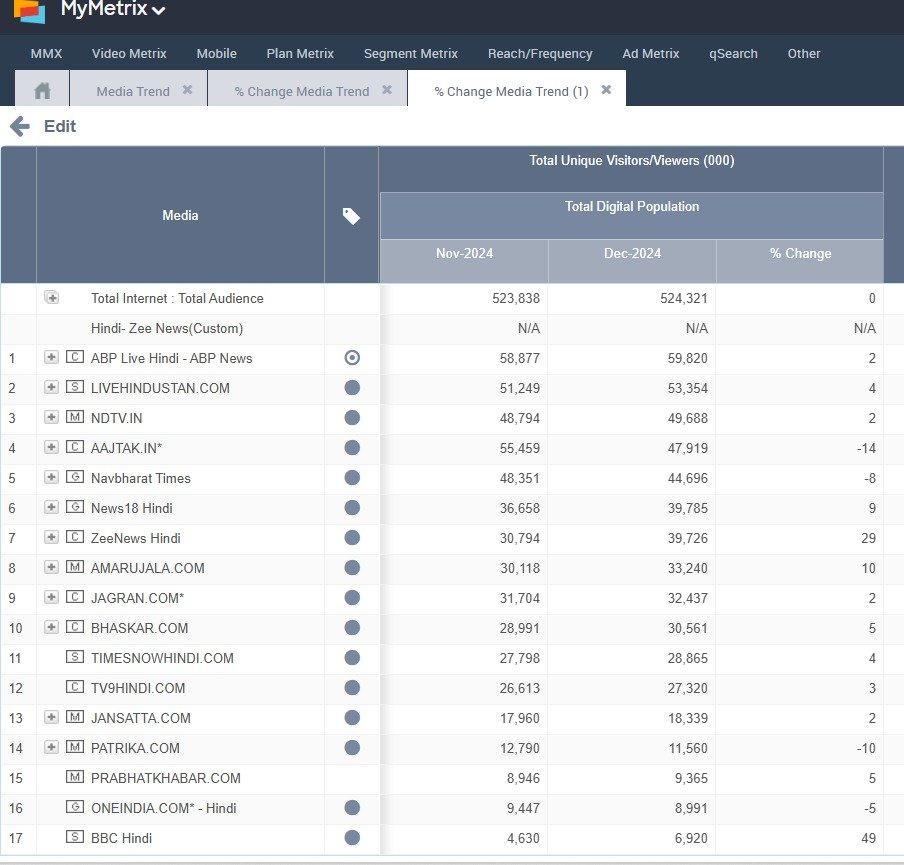Close the % Change Media Trend (1) tab

coord(606,89)
